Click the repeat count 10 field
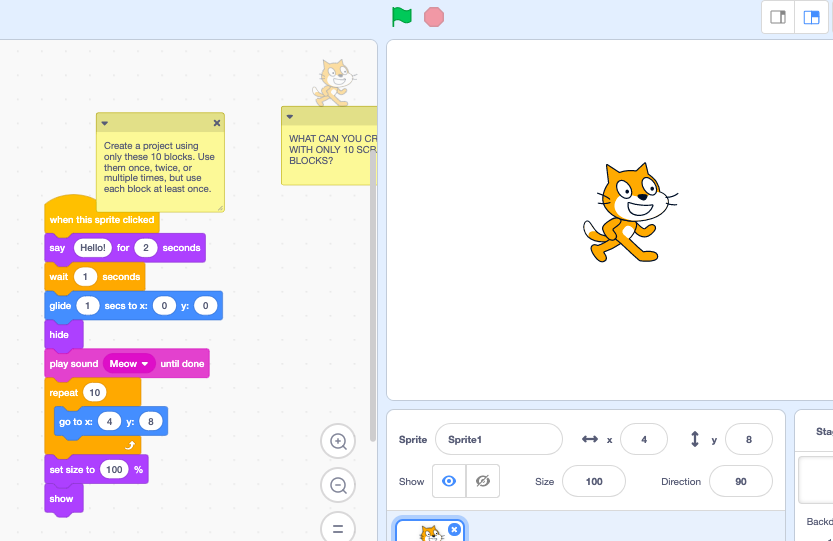The height and width of the screenshot is (541, 833). pyautogui.click(x=95, y=393)
